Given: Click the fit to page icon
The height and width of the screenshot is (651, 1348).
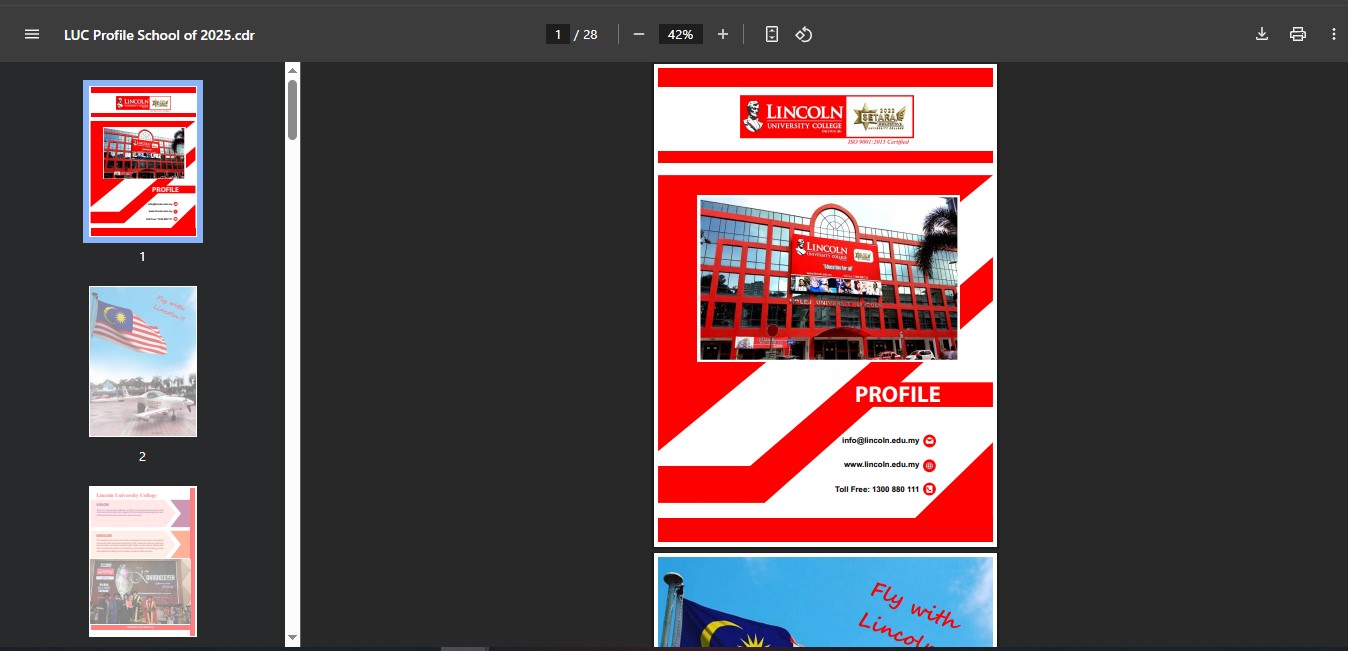Looking at the screenshot, I should (x=771, y=34).
